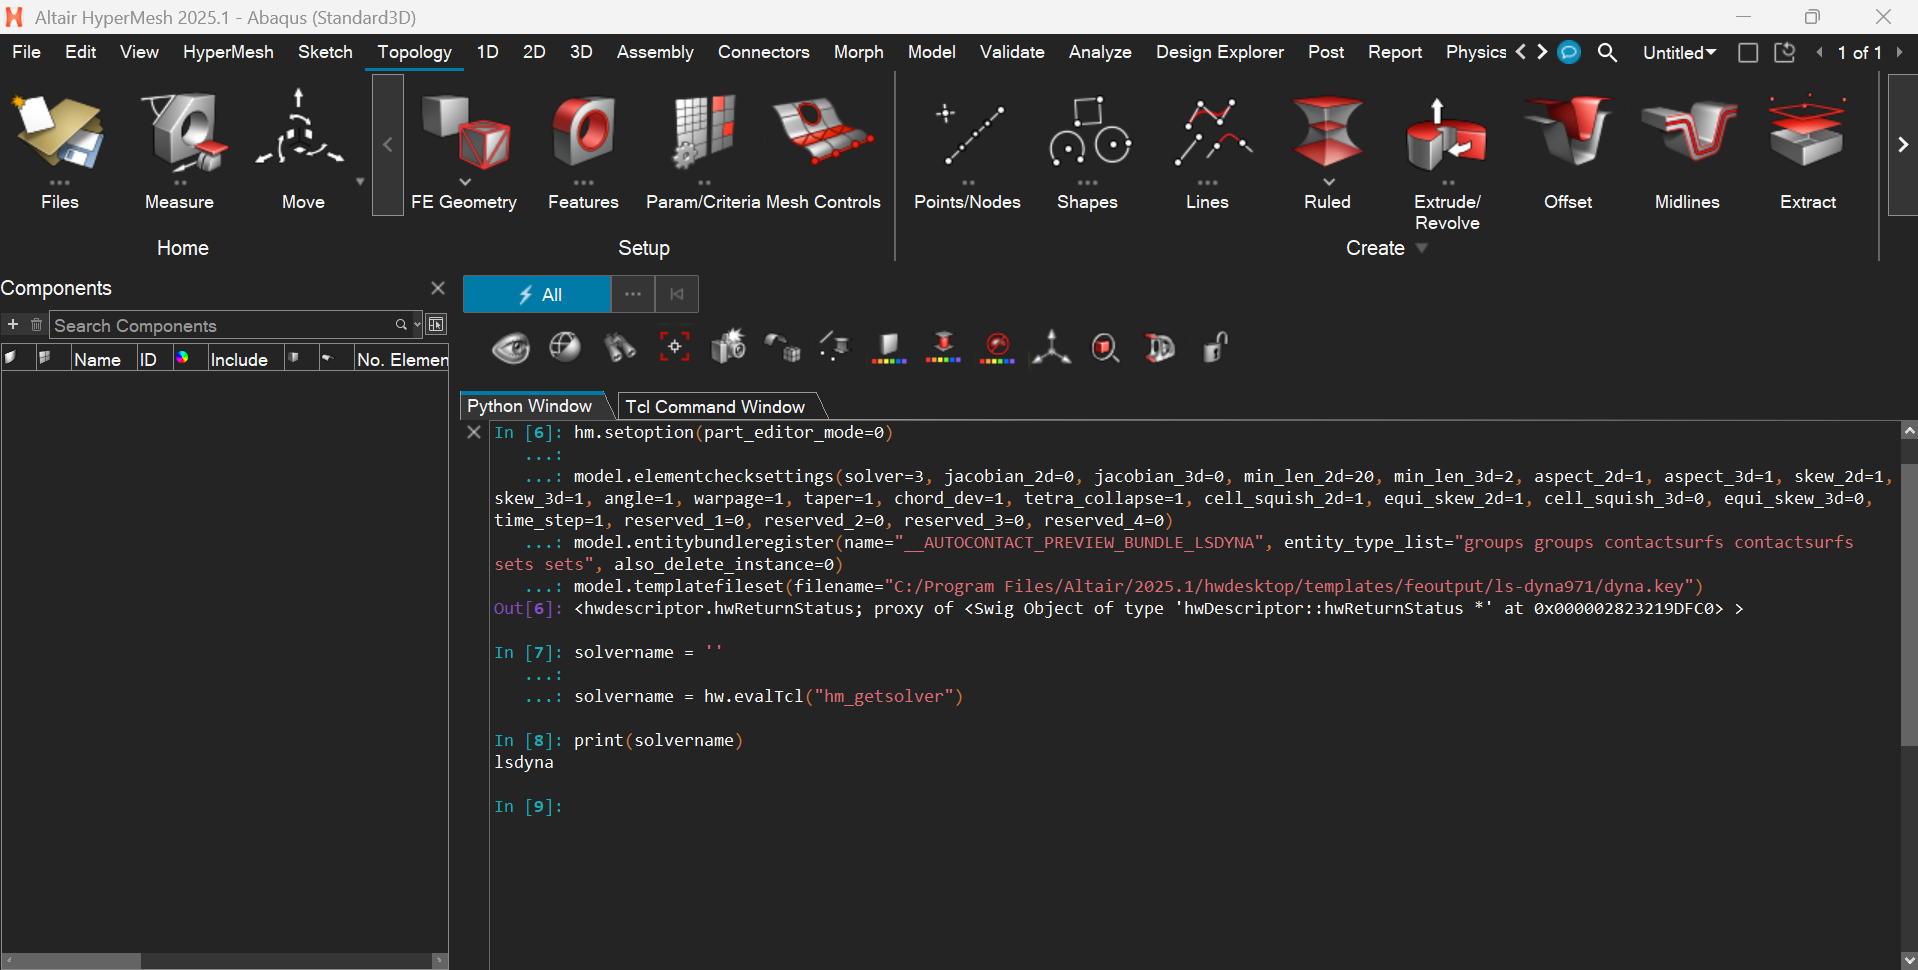
Task: Click the Features tool icon
Action: coord(583,131)
